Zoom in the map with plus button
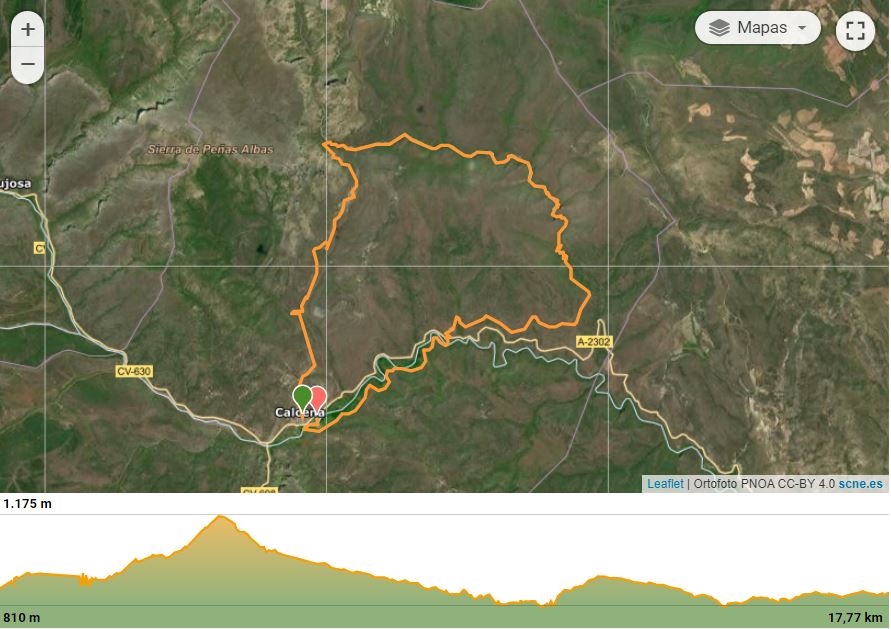This screenshot has width=891, height=629. tap(27, 30)
